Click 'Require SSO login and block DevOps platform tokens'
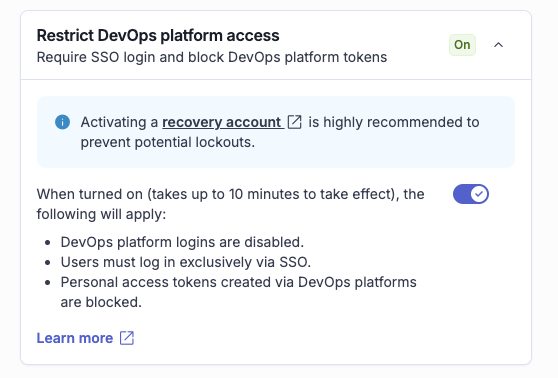 (212, 57)
